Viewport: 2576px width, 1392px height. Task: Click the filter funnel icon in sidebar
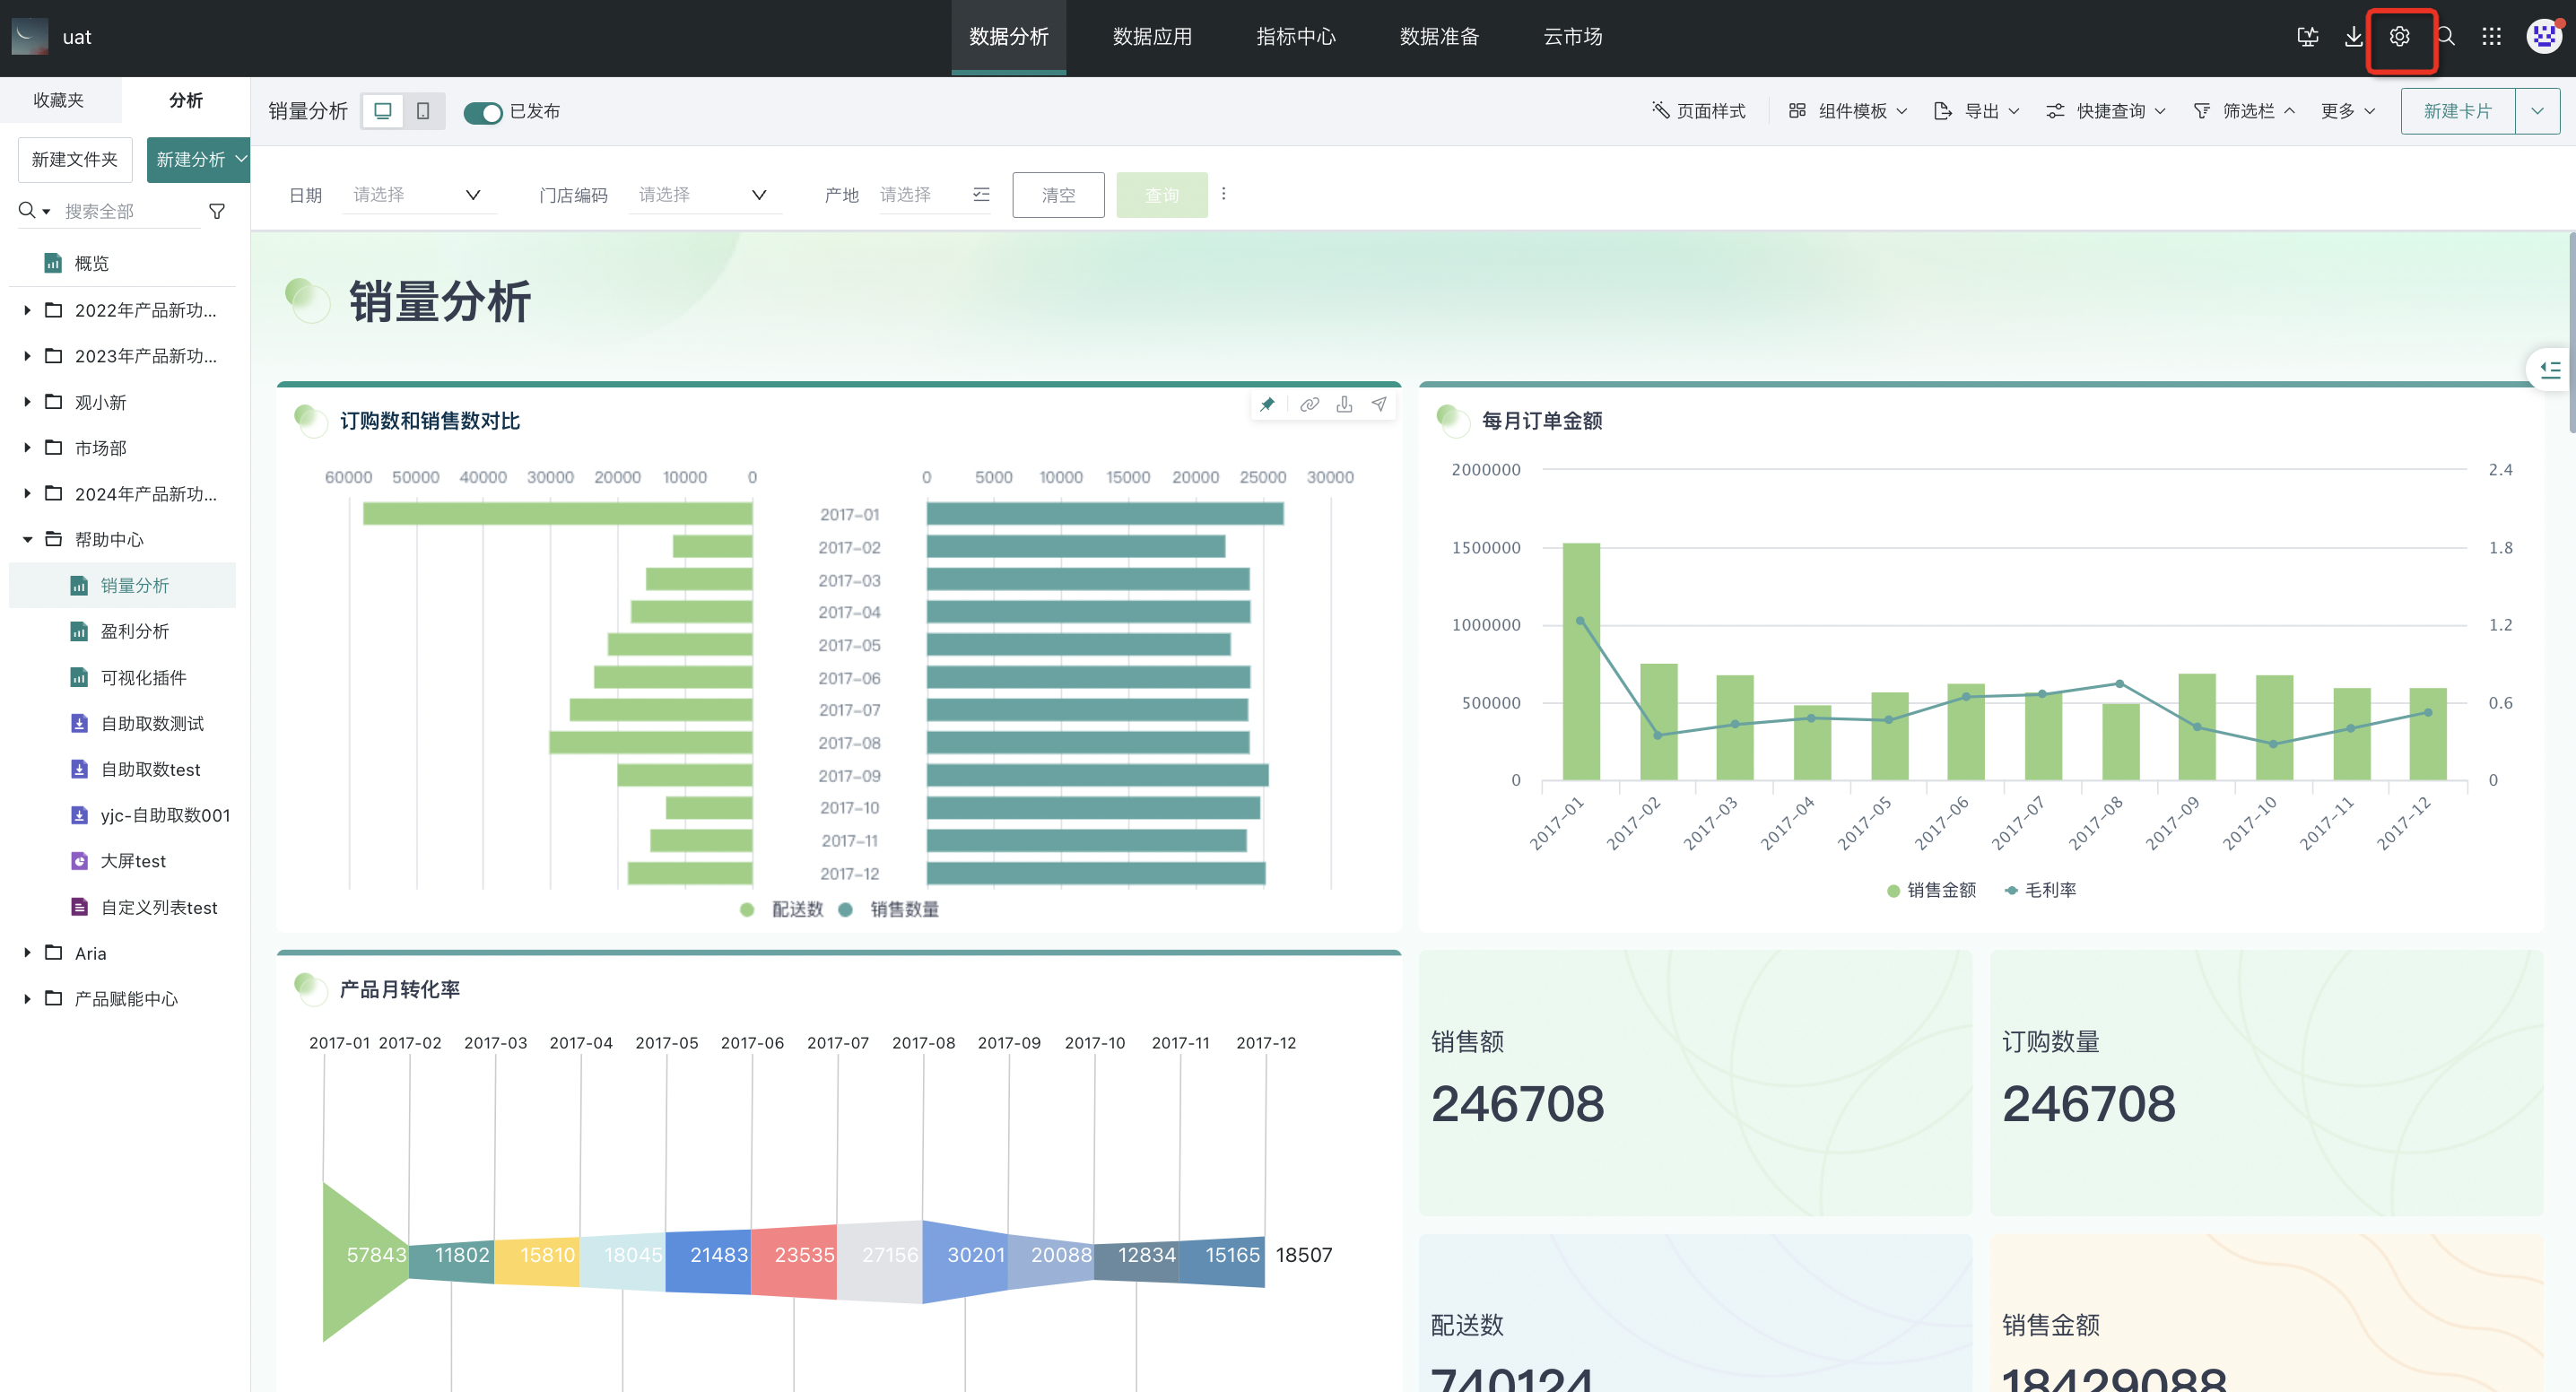click(x=217, y=211)
